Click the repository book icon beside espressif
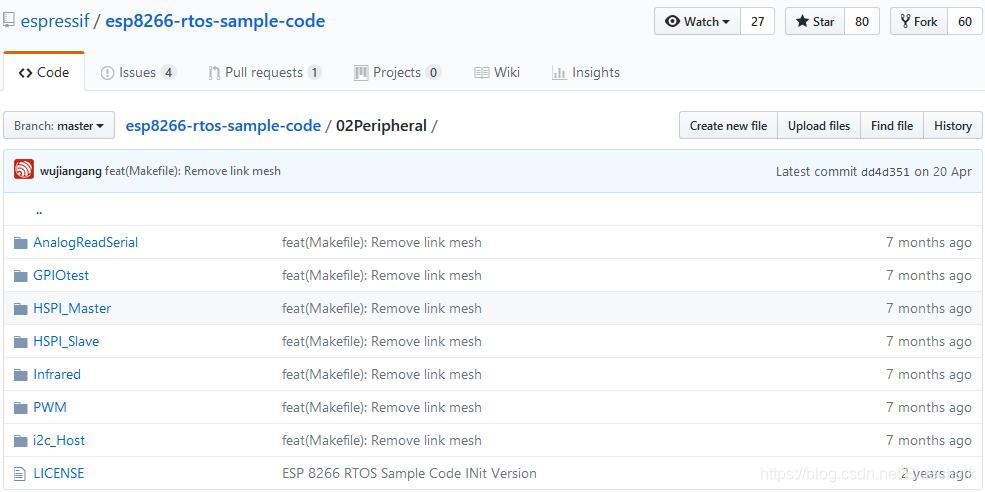This screenshot has width=985, height=492. [8, 21]
